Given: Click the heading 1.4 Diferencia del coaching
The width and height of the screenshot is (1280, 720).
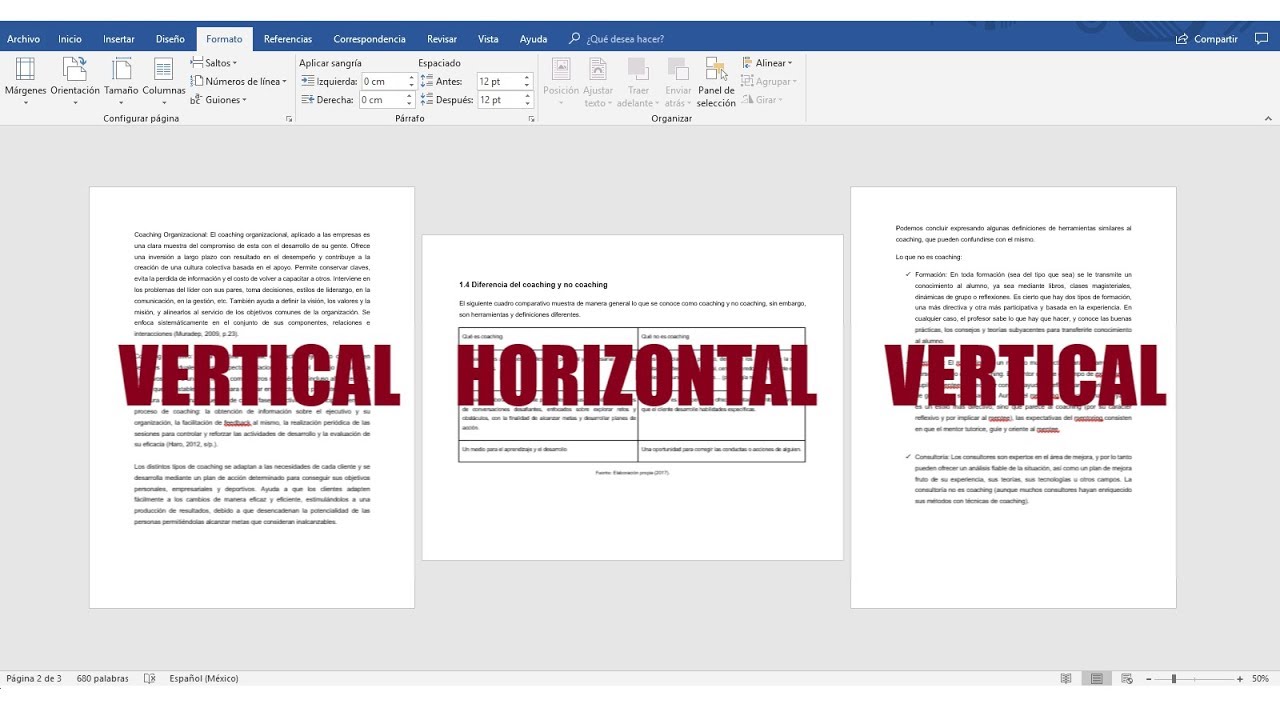Looking at the screenshot, I should coord(533,285).
